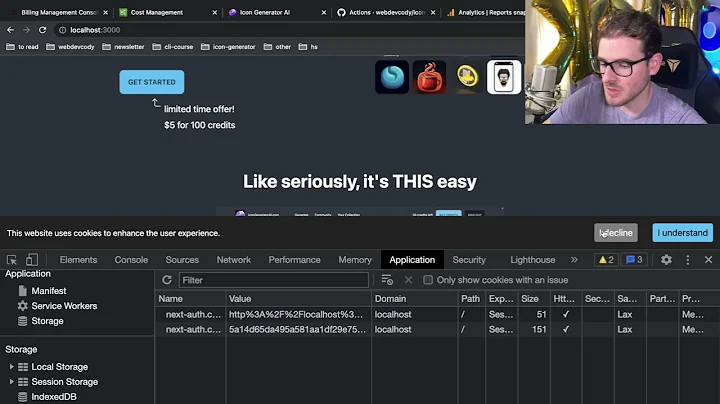Refresh the cookies table
This screenshot has height=404, width=720.
[167, 280]
